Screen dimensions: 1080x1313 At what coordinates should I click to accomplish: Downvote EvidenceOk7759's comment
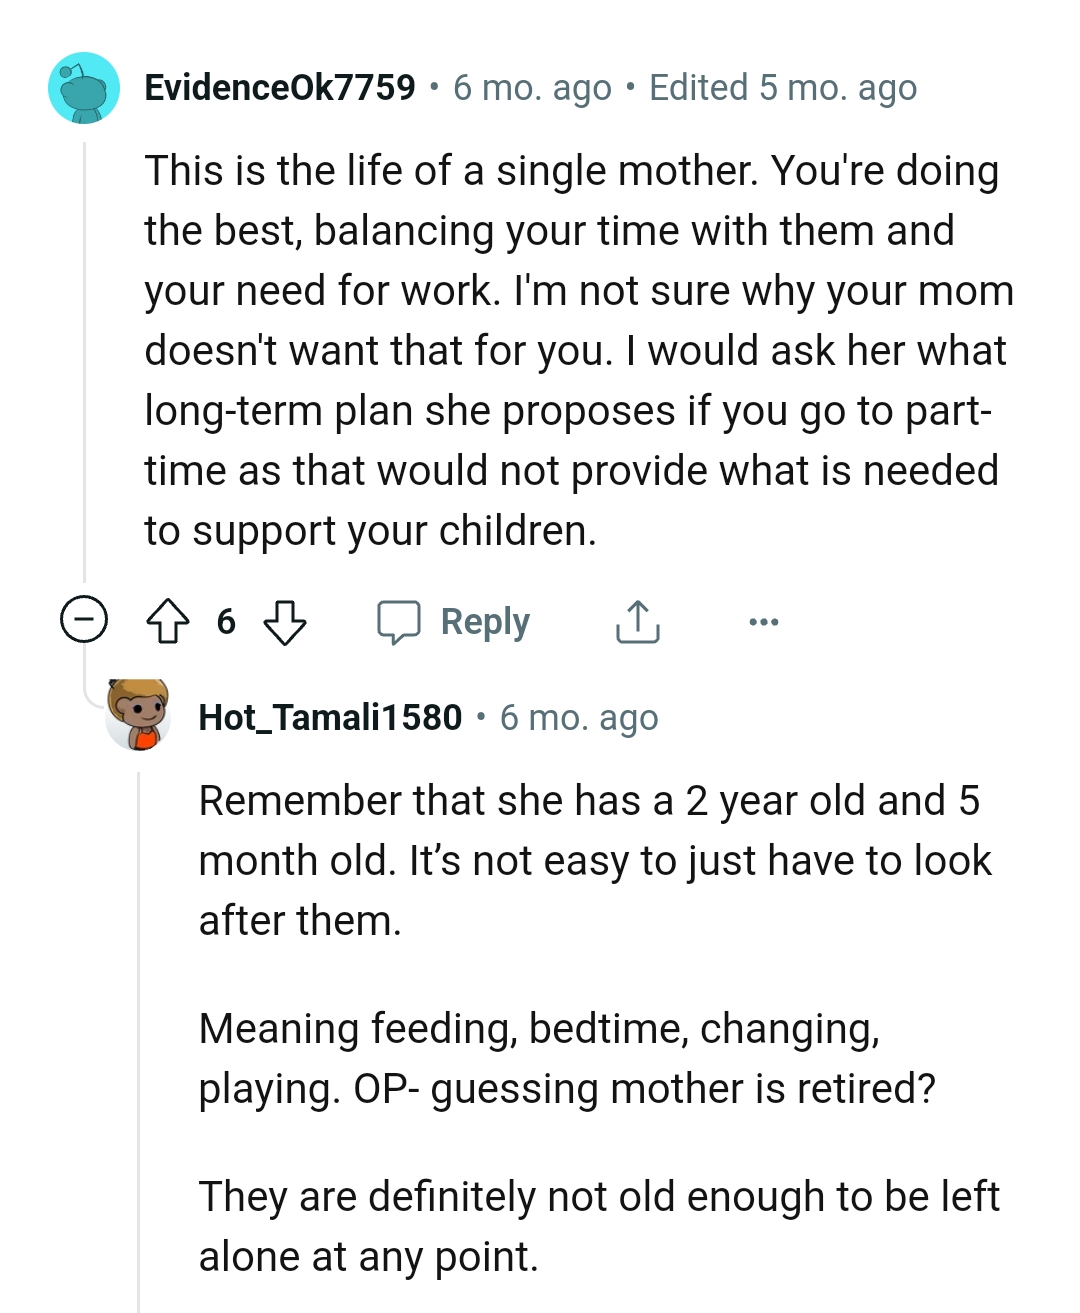click(x=283, y=621)
